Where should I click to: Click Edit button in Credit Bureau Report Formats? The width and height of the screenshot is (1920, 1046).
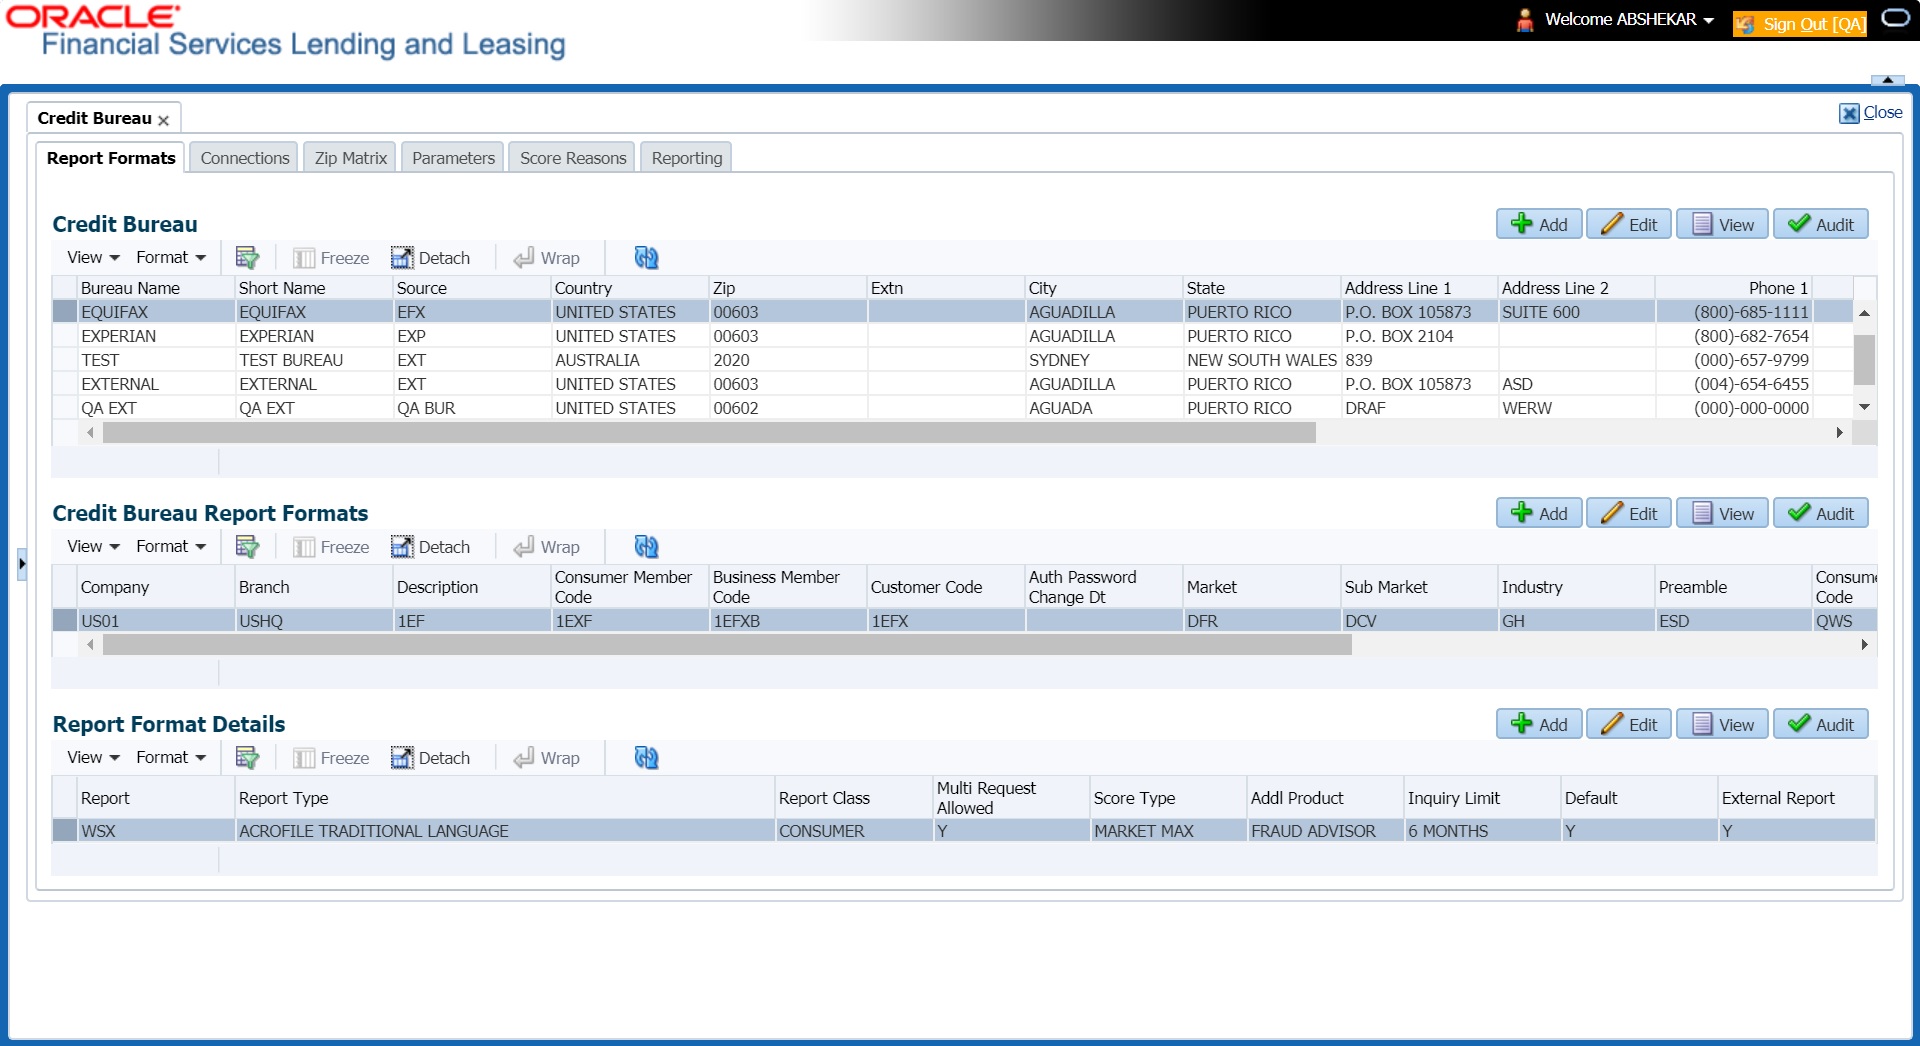pos(1629,513)
